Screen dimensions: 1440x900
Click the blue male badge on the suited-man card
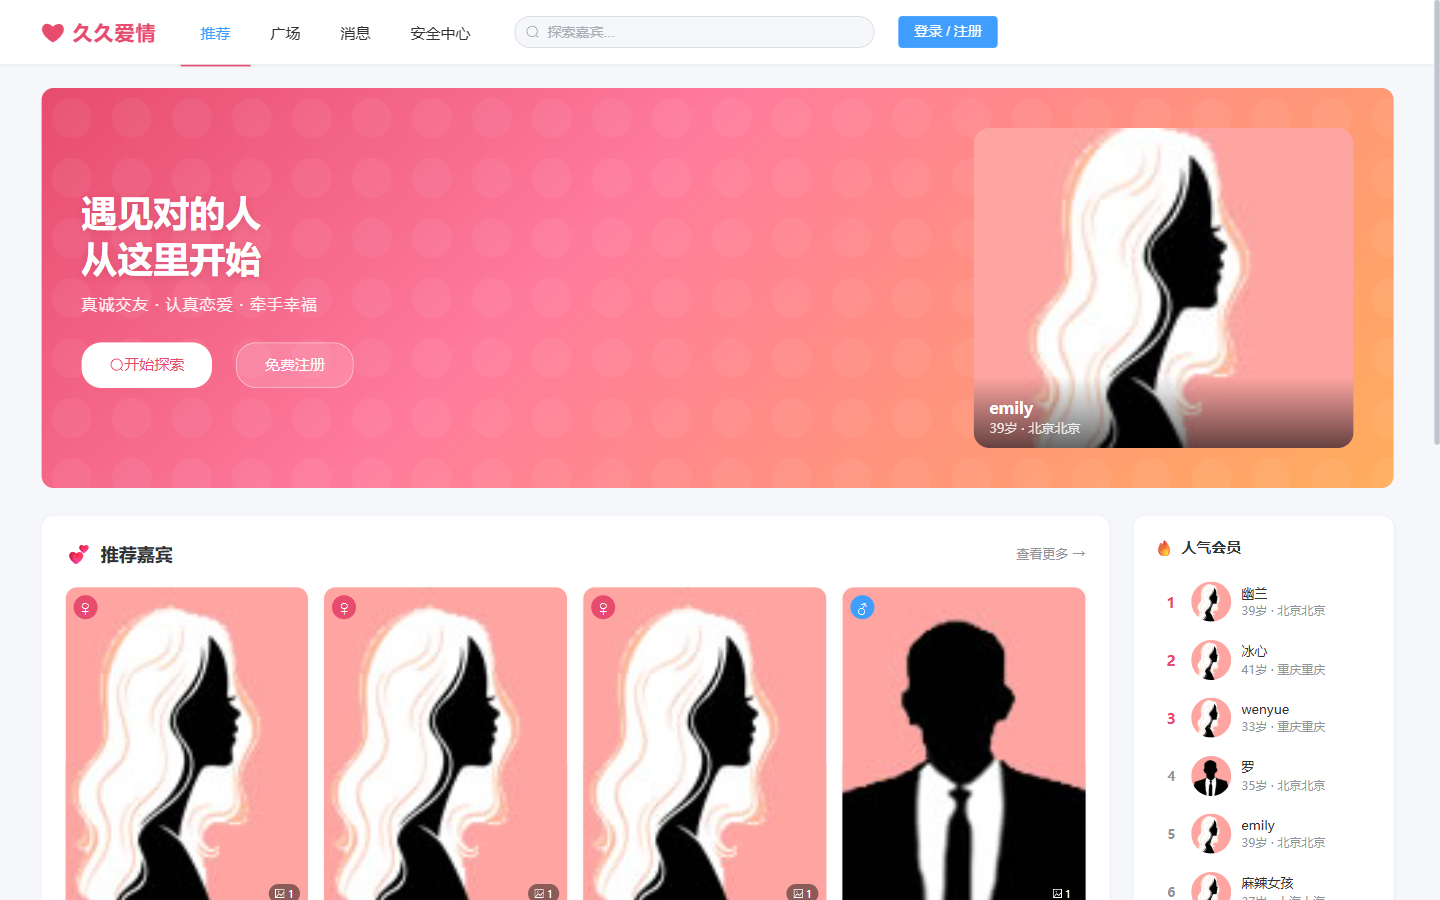[862, 607]
